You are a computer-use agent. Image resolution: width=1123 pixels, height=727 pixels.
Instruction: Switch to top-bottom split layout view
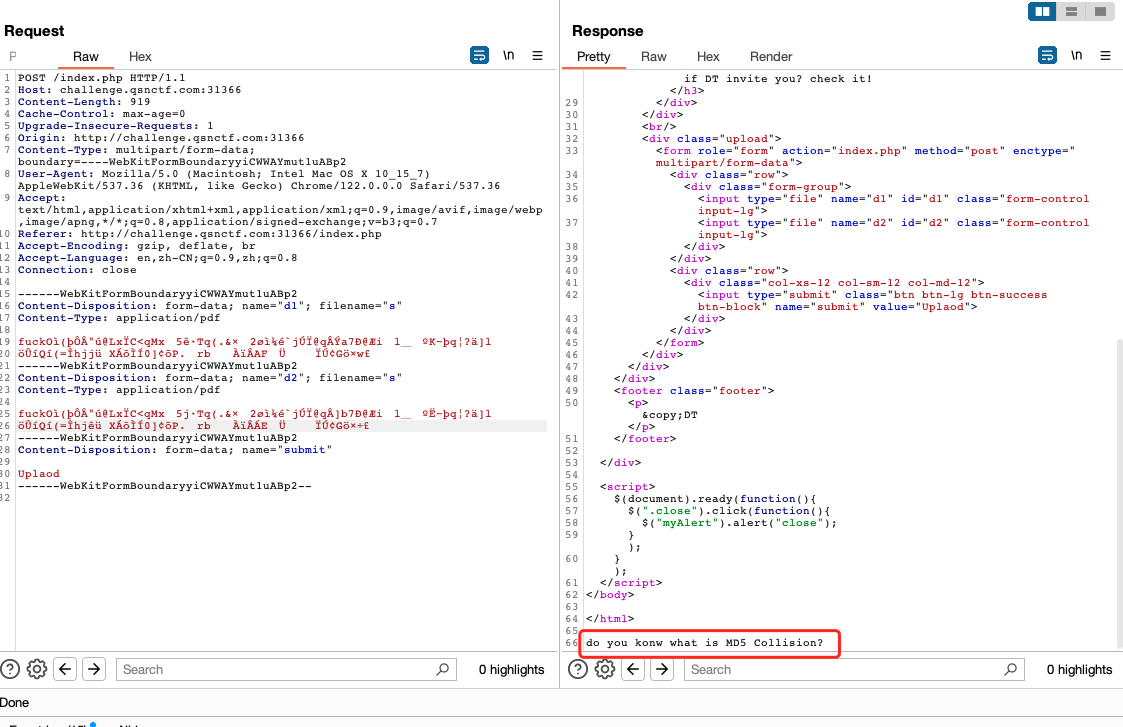[x=1071, y=12]
